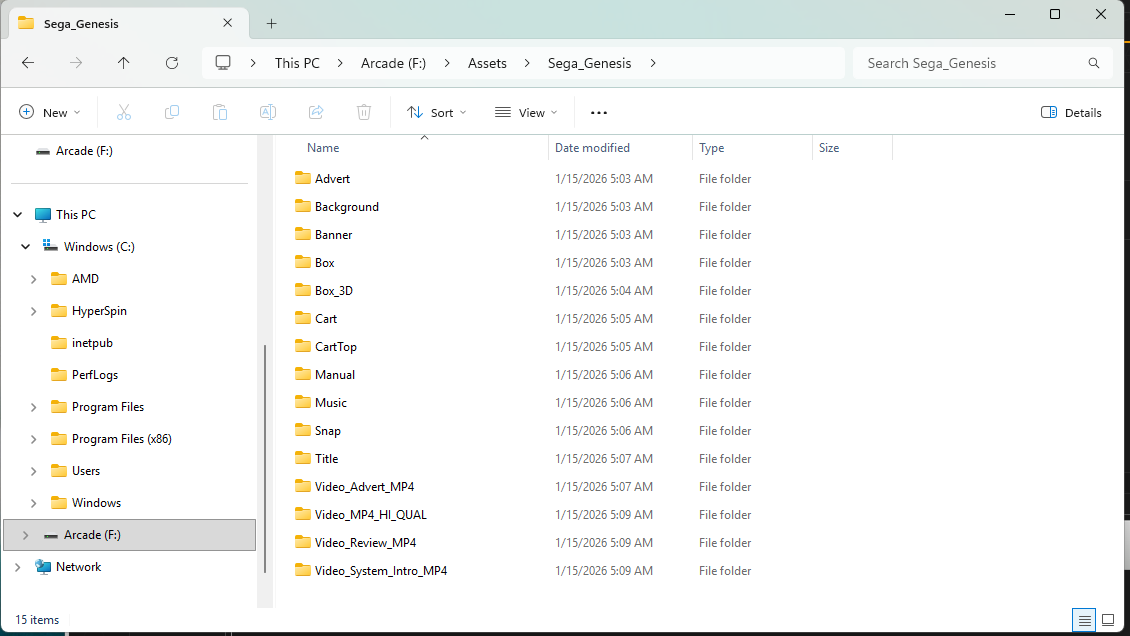
Task: Click Assets in the breadcrumb path
Action: (x=487, y=63)
